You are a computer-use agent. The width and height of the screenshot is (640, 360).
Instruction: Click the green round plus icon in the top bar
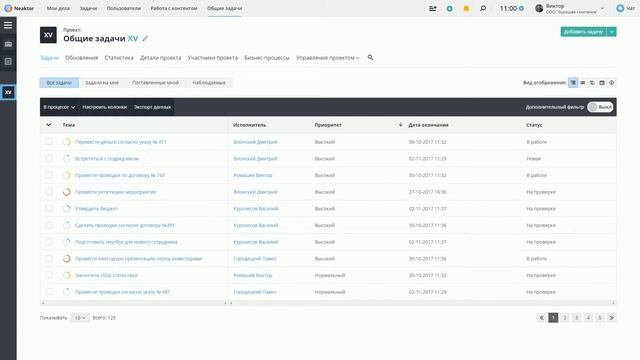click(449, 8)
